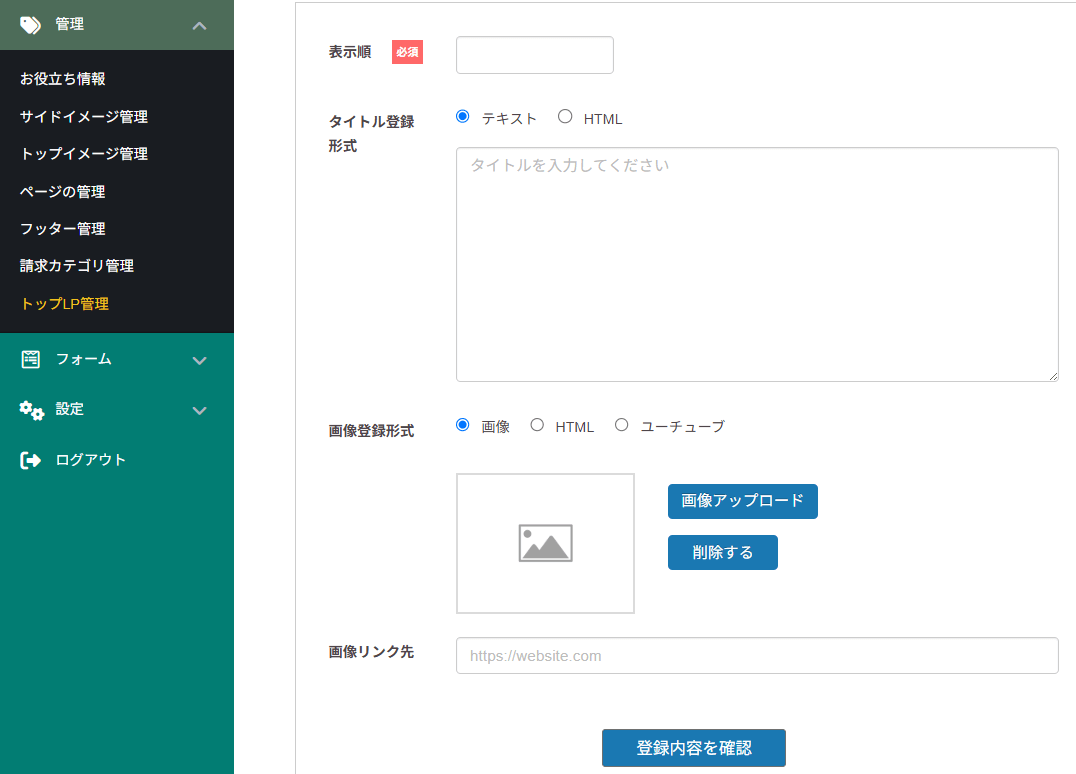Collapse the 管理 section chevron

[x=200, y=26]
